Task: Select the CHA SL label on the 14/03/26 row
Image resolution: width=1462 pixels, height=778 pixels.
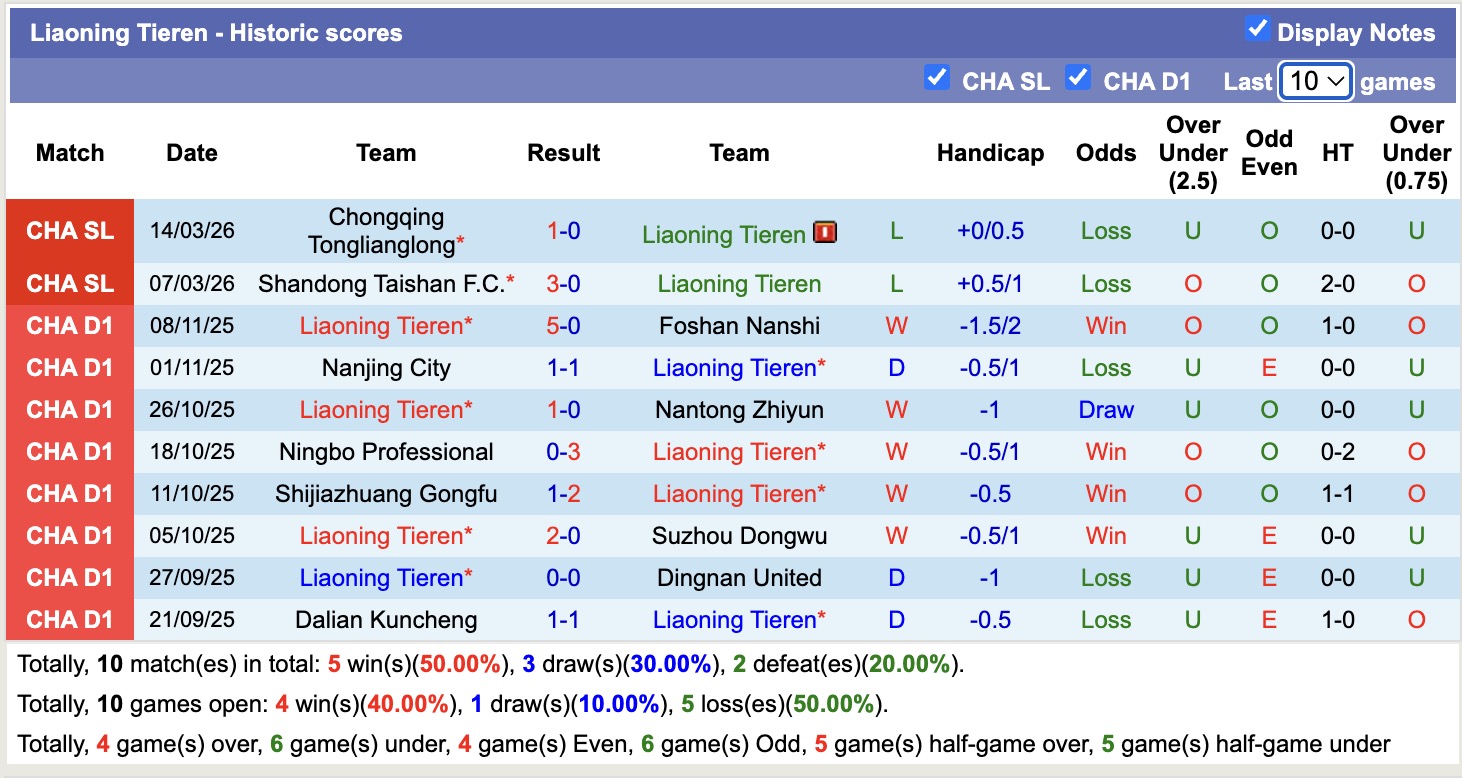Action: [x=69, y=231]
